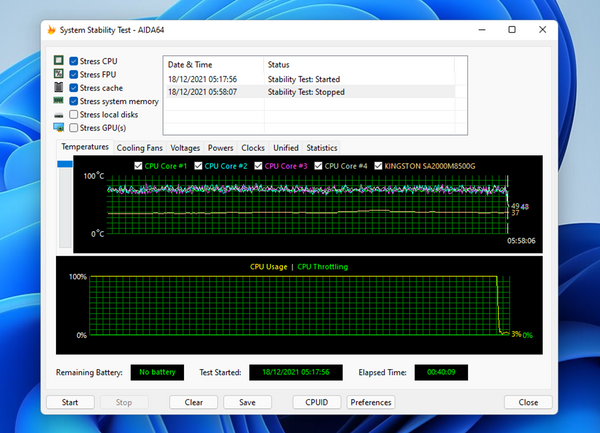Screen dimensions: 600x433
Task: Open the Preferences dialog
Action: [370, 402]
